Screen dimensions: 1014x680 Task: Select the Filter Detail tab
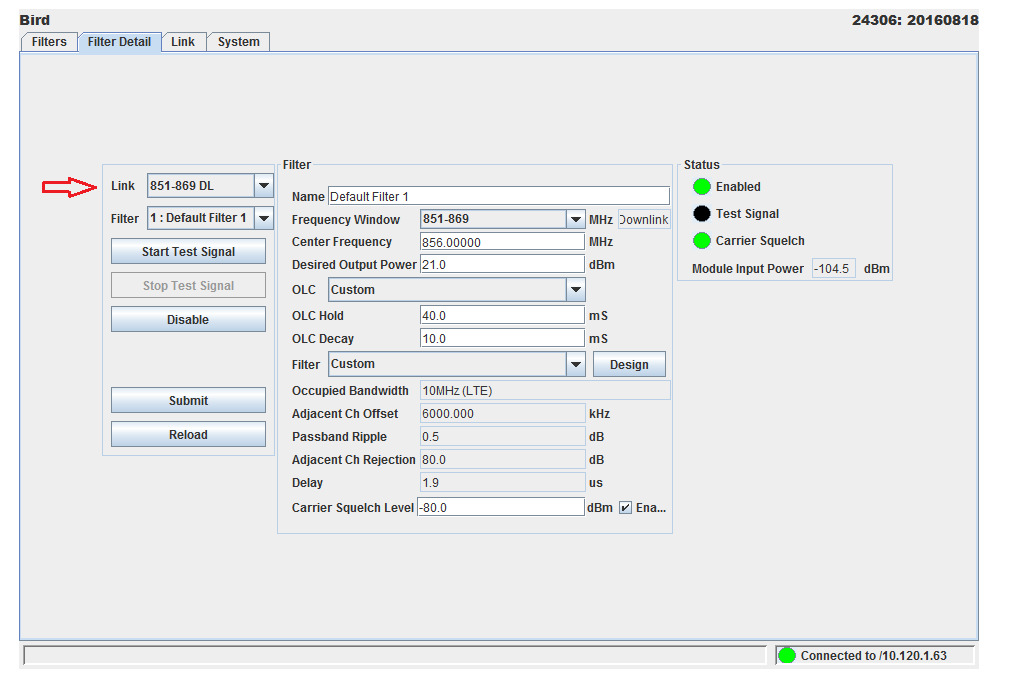(x=119, y=42)
